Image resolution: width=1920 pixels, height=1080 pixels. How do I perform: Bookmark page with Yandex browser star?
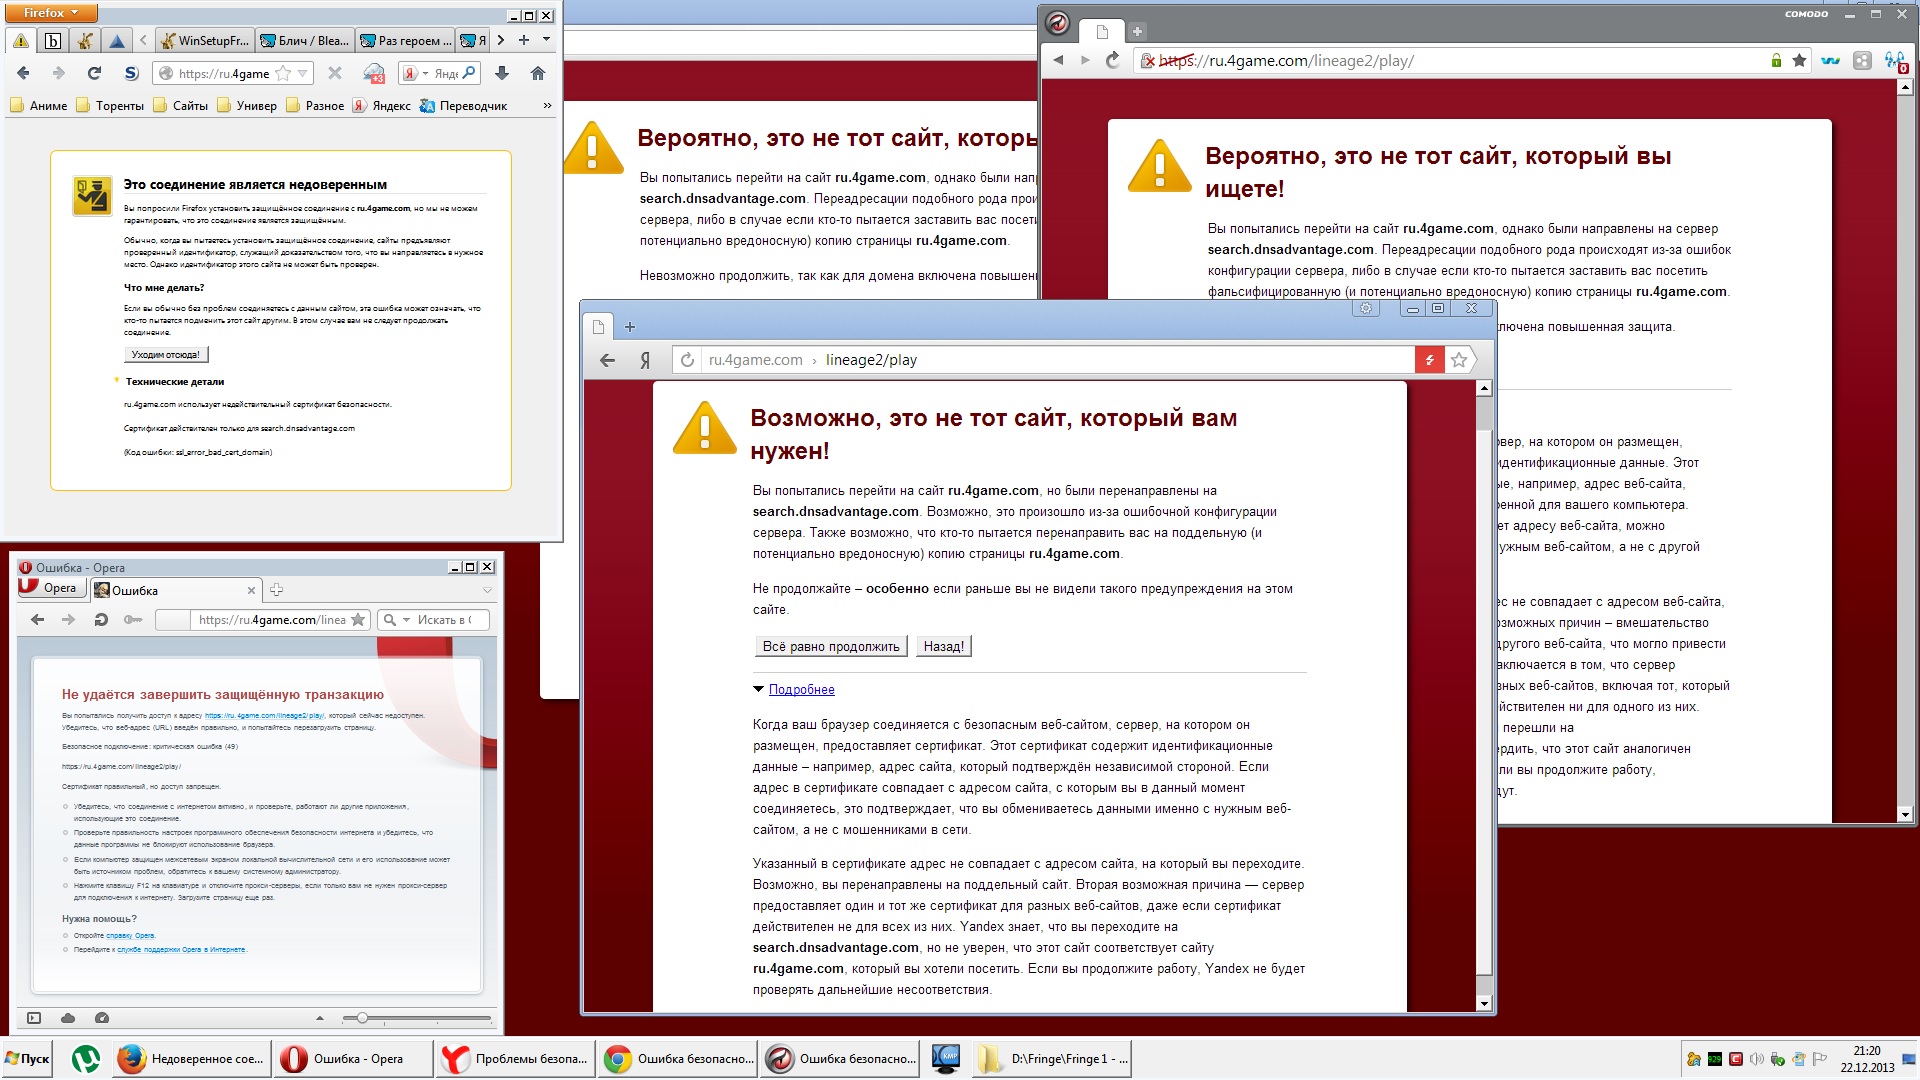(x=1459, y=360)
